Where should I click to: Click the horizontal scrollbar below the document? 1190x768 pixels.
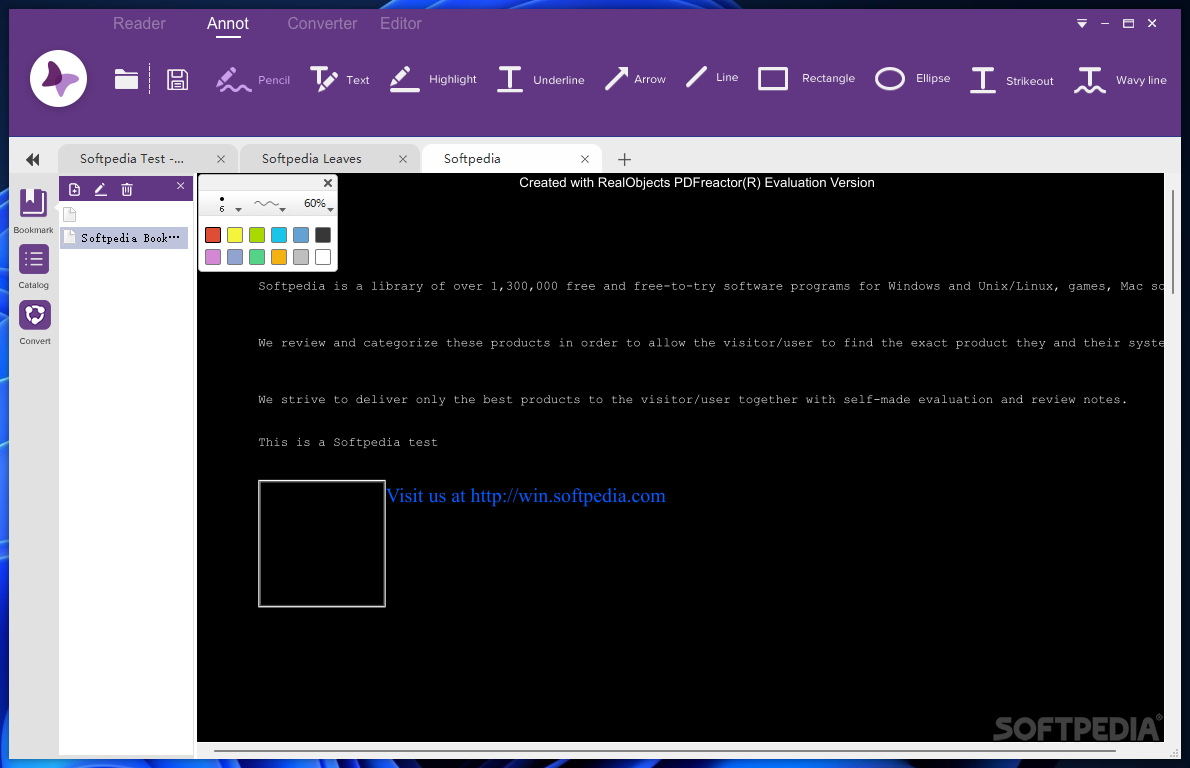tap(664, 751)
